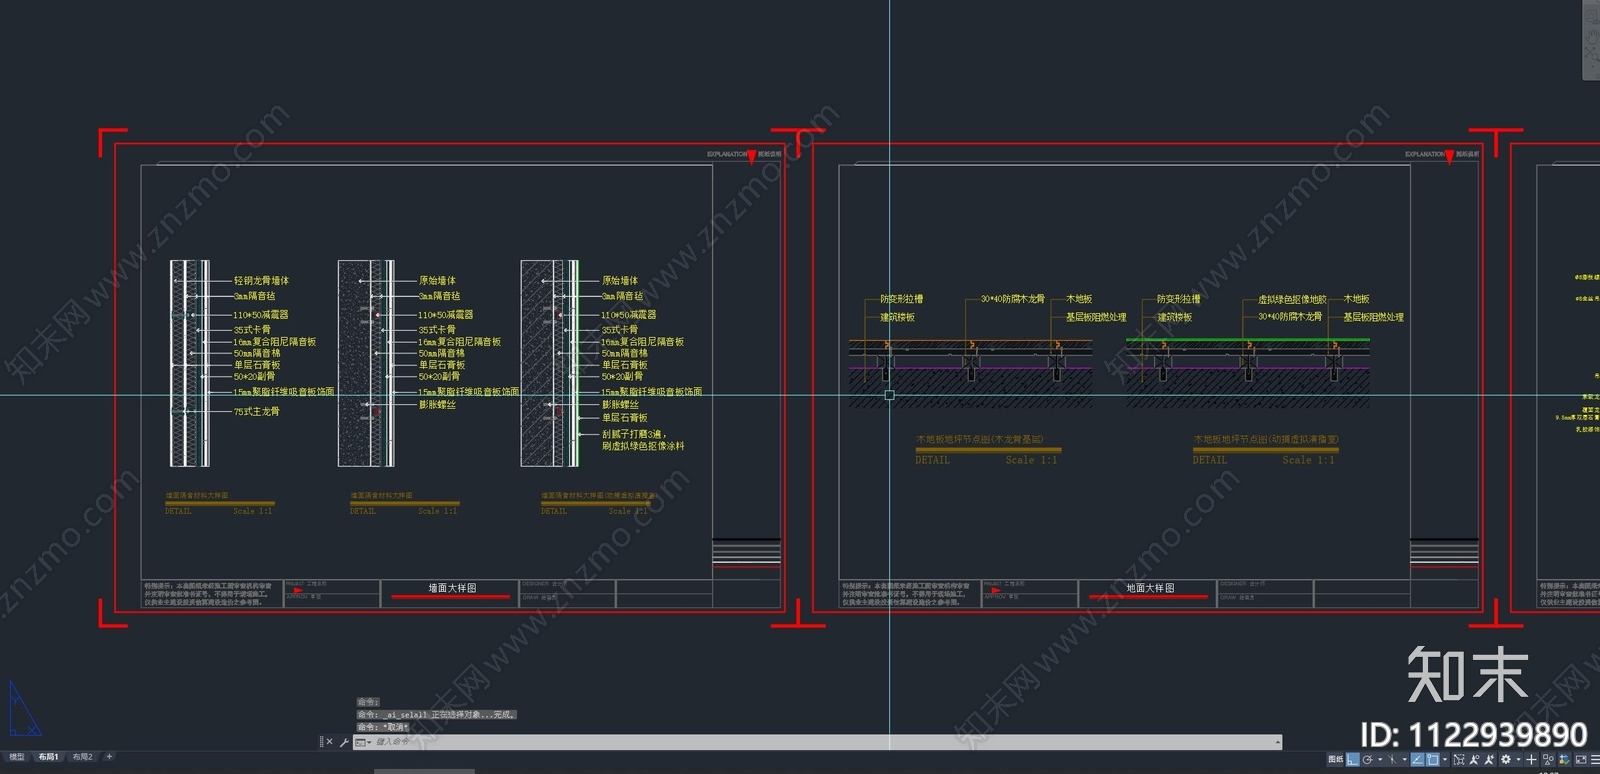
Task: Select the green floor covering line
Action: click(x=1248, y=340)
